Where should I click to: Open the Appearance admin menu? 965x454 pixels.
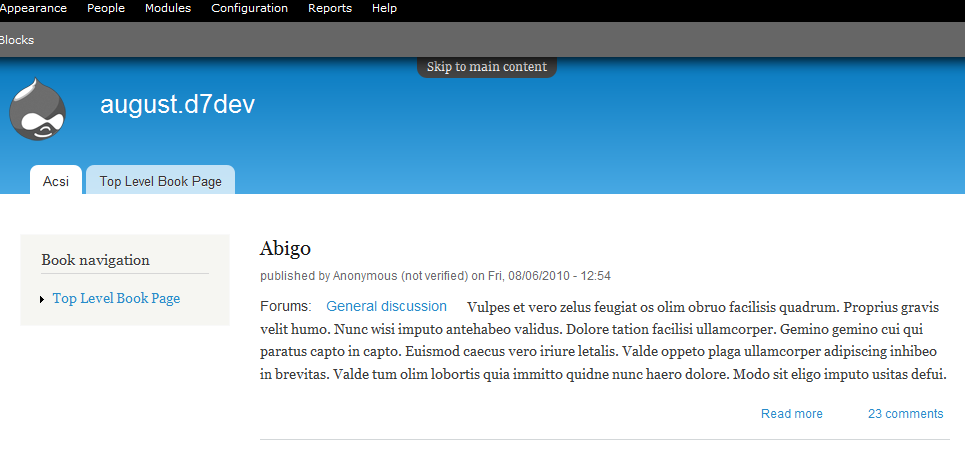click(33, 9)
